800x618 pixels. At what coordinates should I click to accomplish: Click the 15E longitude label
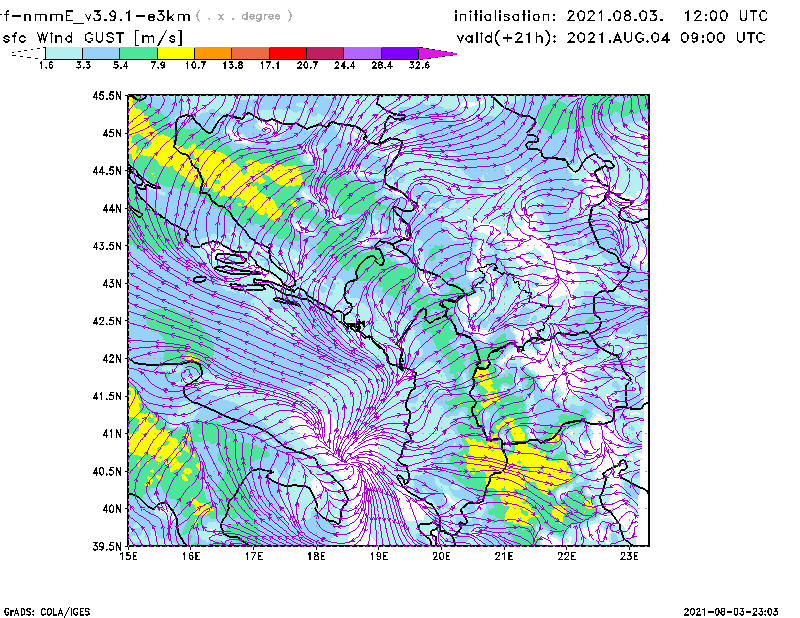[x=128, y=556]
